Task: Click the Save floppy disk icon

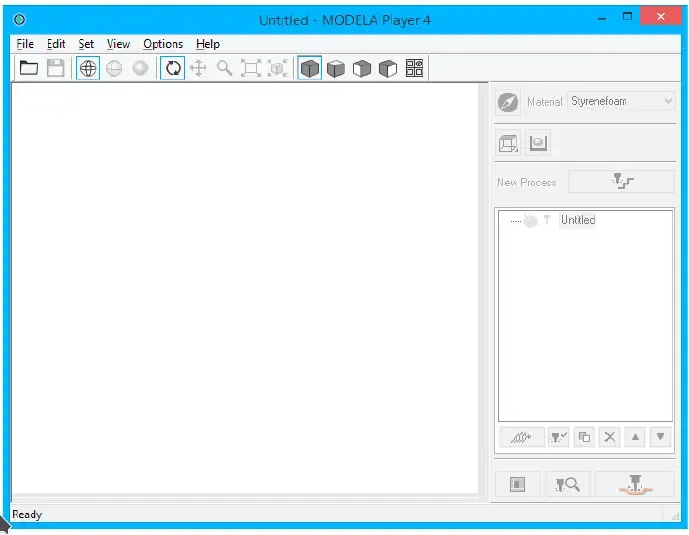Action: pos(56,68)
